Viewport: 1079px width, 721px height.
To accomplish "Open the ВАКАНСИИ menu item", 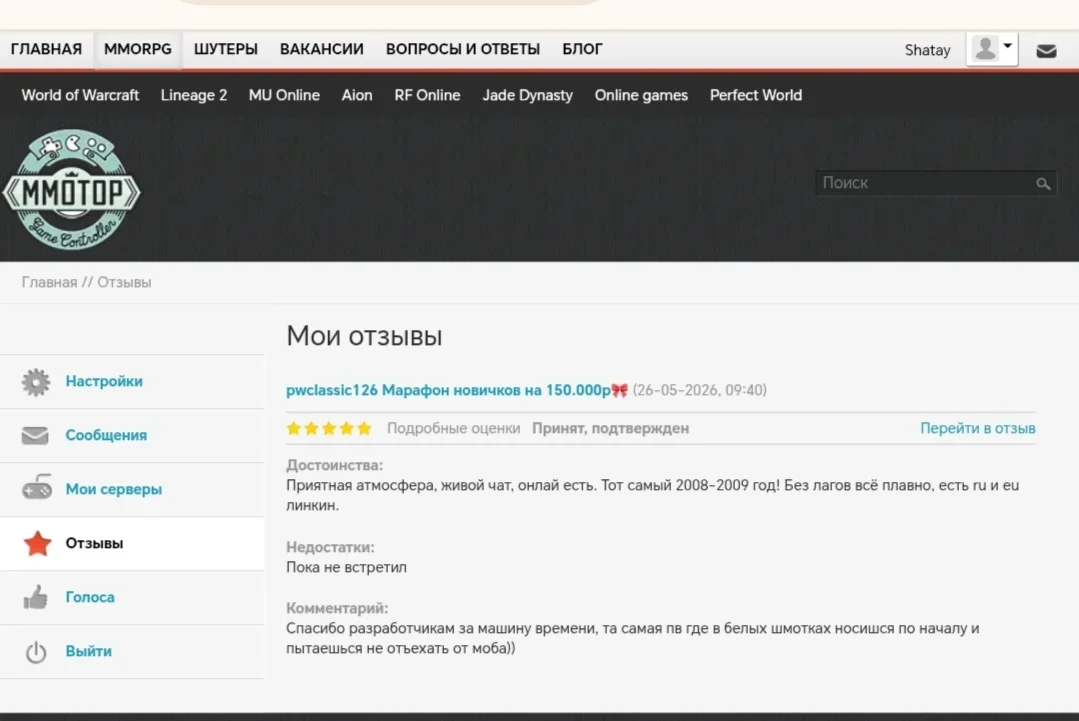I will point(321,50).
